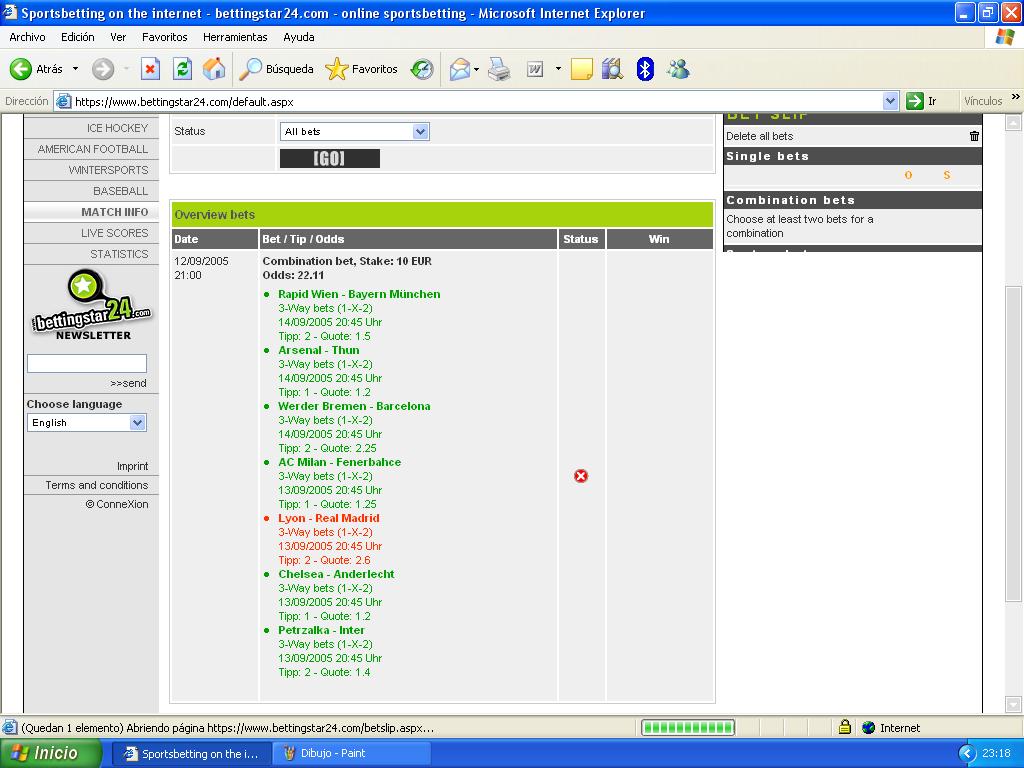Open LIVE SCORES sidebar link
The width and height of the screenshot is (1024, 768).
click(x=115, y=233)
